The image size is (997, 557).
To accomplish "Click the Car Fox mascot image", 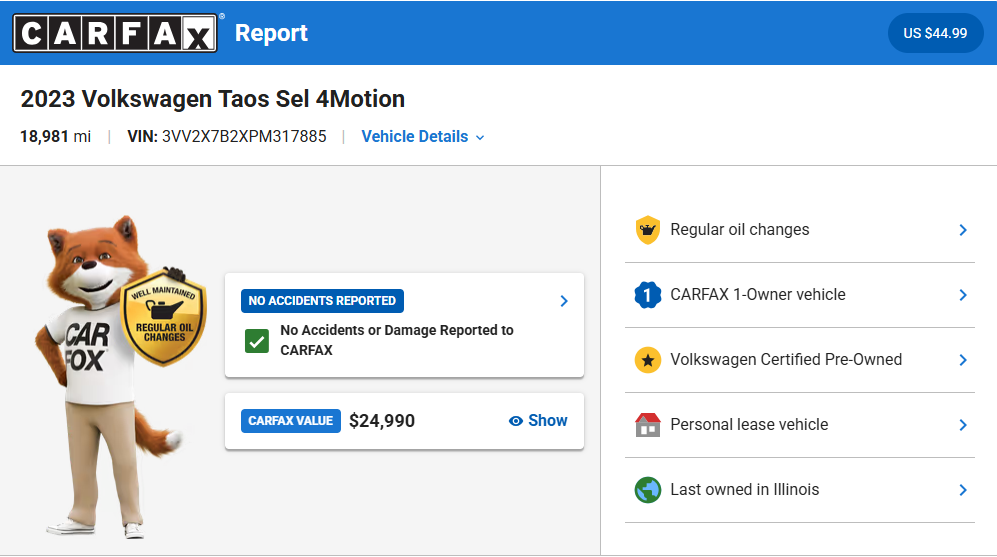I will (x=100, y=380).
